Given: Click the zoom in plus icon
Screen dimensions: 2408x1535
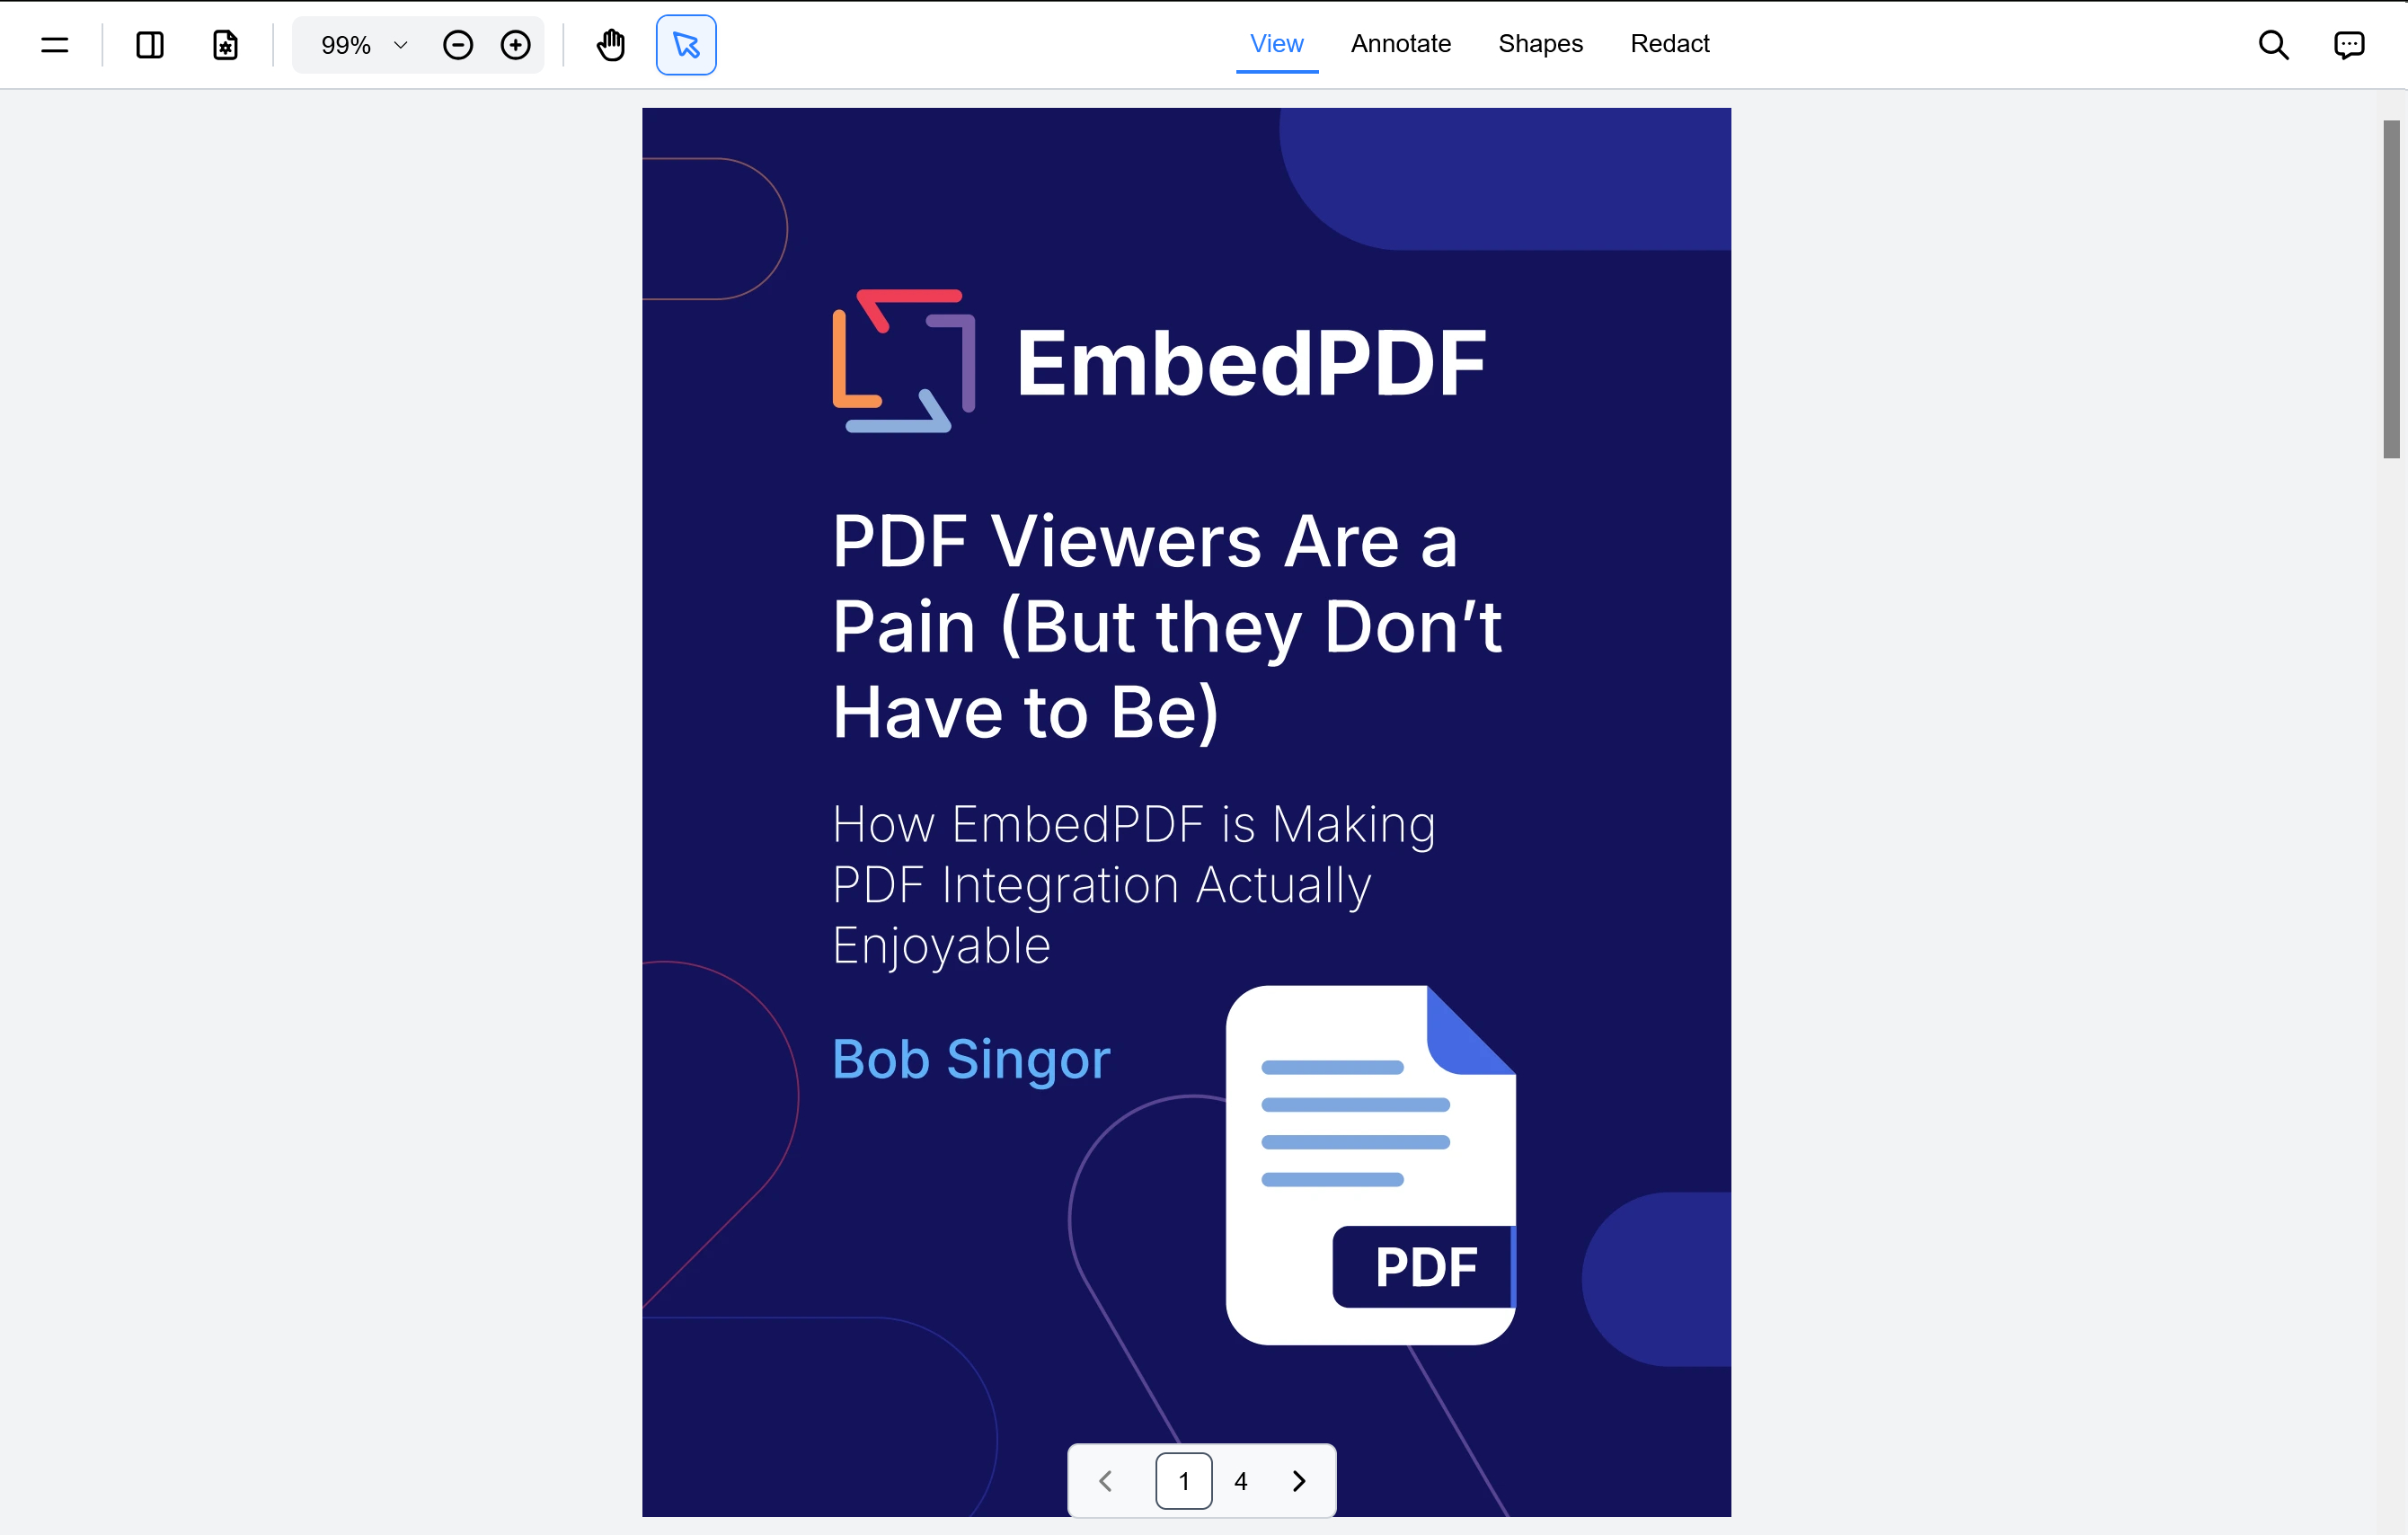Looking at the screenshot, I should pyautogui.click(x=515, y=45).
